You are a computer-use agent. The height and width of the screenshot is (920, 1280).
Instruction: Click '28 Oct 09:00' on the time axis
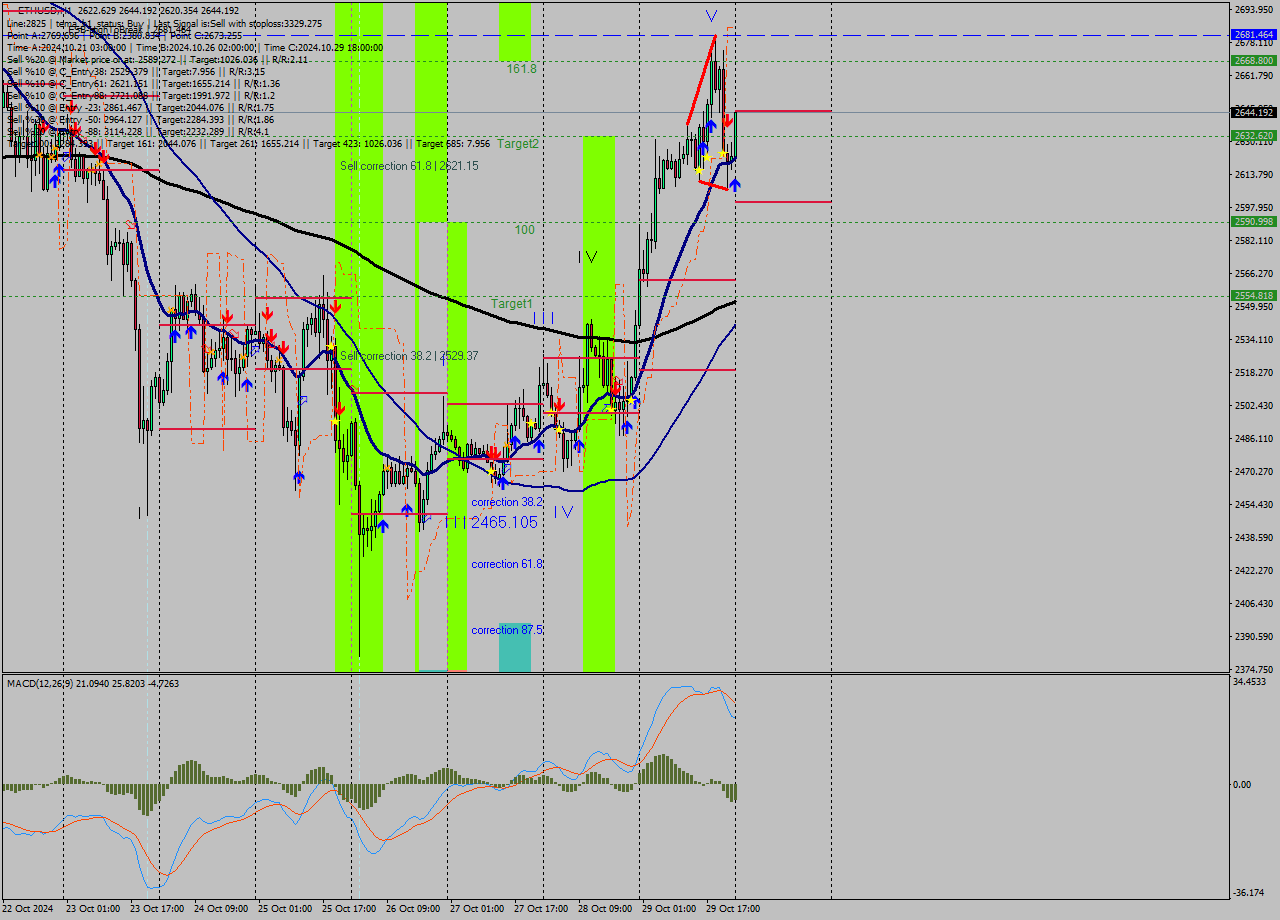coord(605,909)
